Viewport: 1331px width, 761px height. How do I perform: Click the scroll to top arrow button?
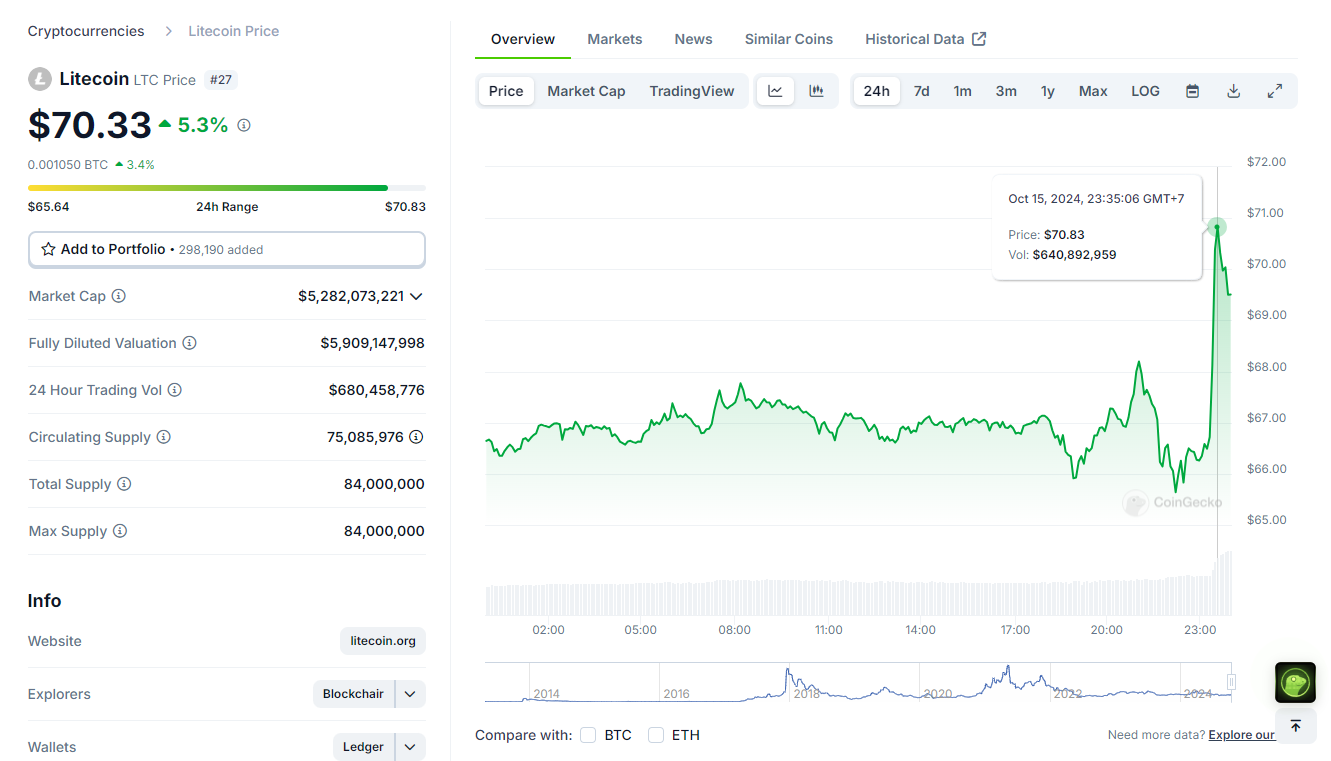(x=1295, y=725)
